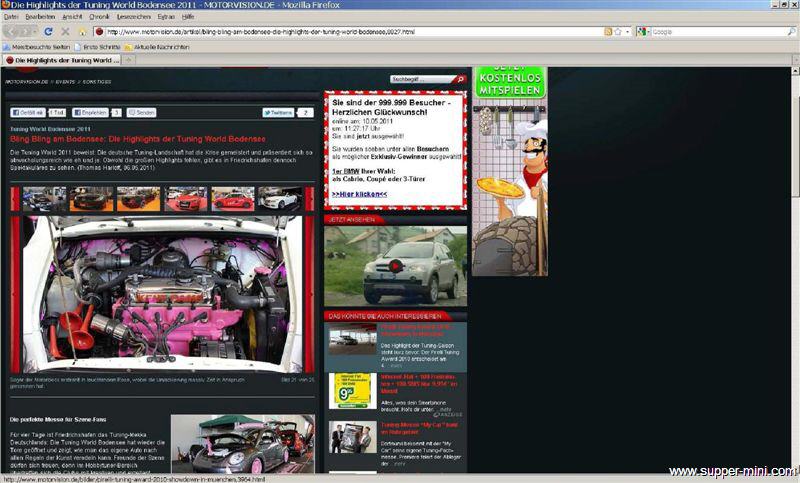This screenshot has width=800, height=483.
Task: Select the second gallery thumbnail with black car
Action: pyautogui.click(x=91, y=199)
